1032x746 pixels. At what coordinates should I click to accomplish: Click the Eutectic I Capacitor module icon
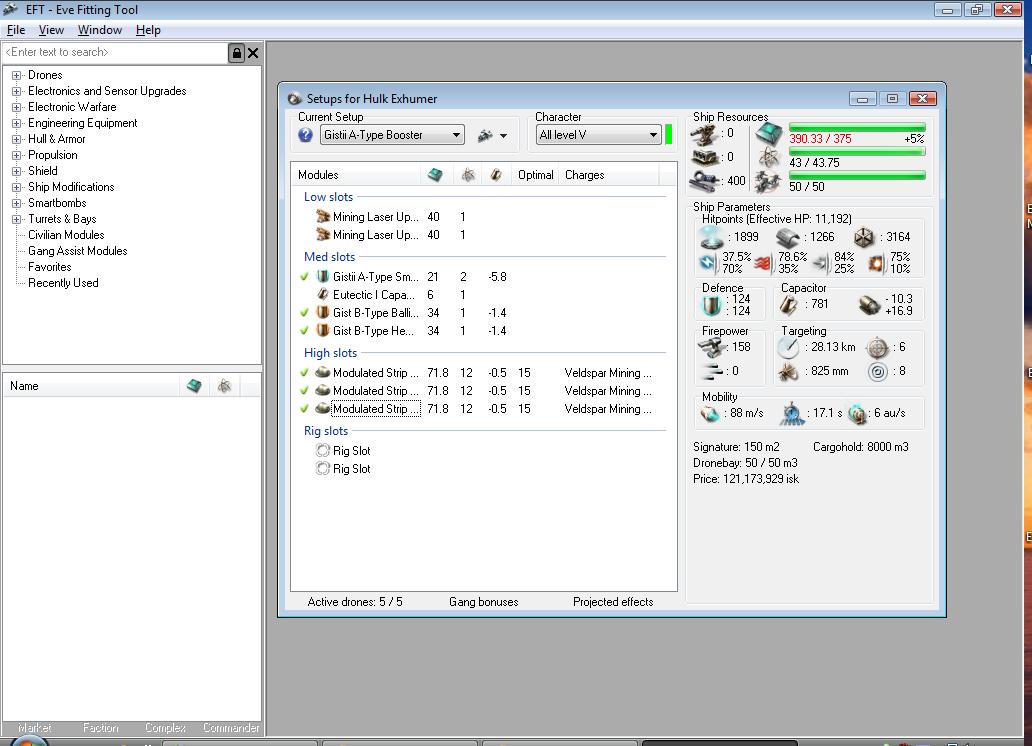coord(323,295)
